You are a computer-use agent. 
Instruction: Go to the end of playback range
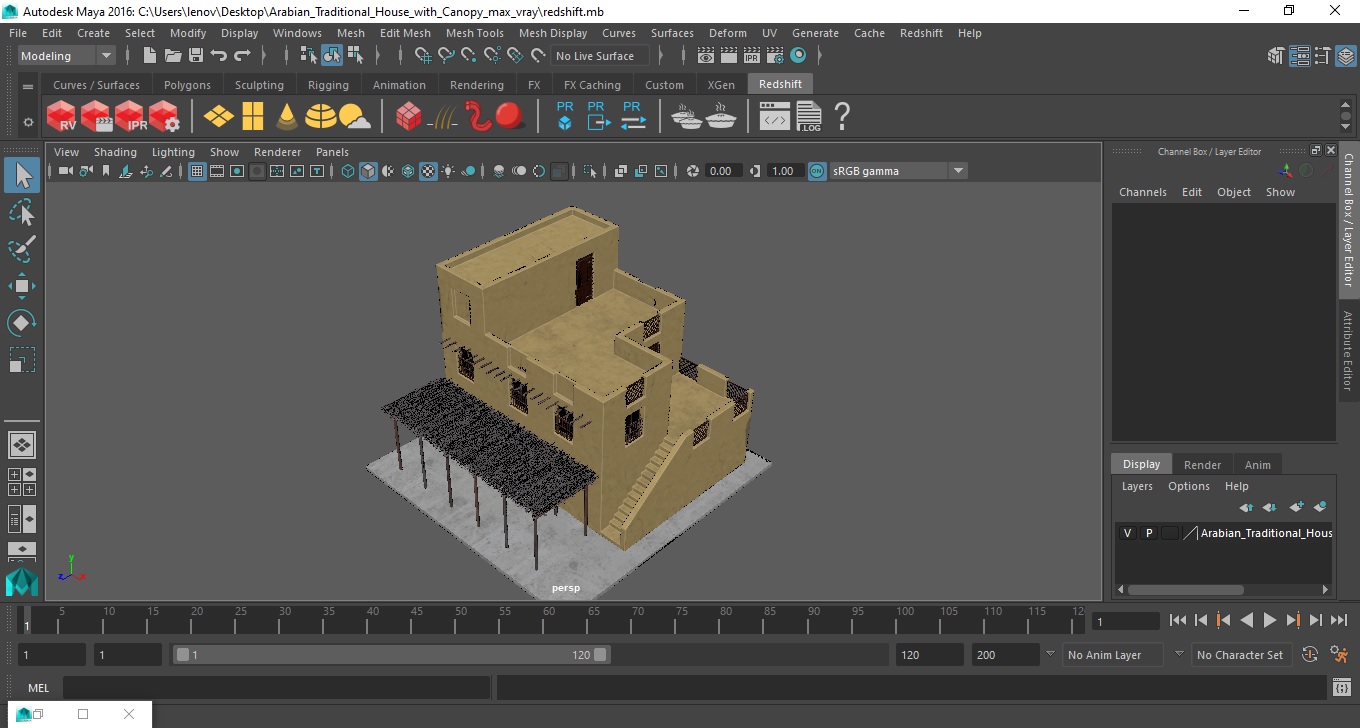pyautogui.click(x=1338, y=620)
